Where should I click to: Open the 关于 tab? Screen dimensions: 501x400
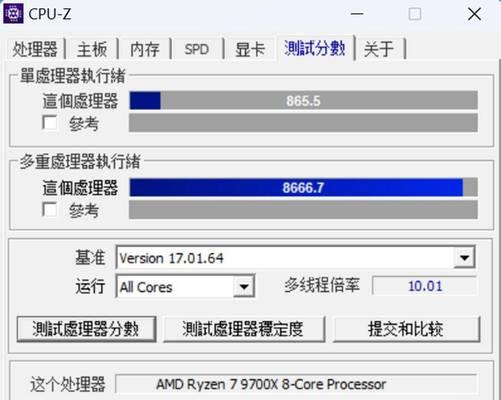(379, 49)
